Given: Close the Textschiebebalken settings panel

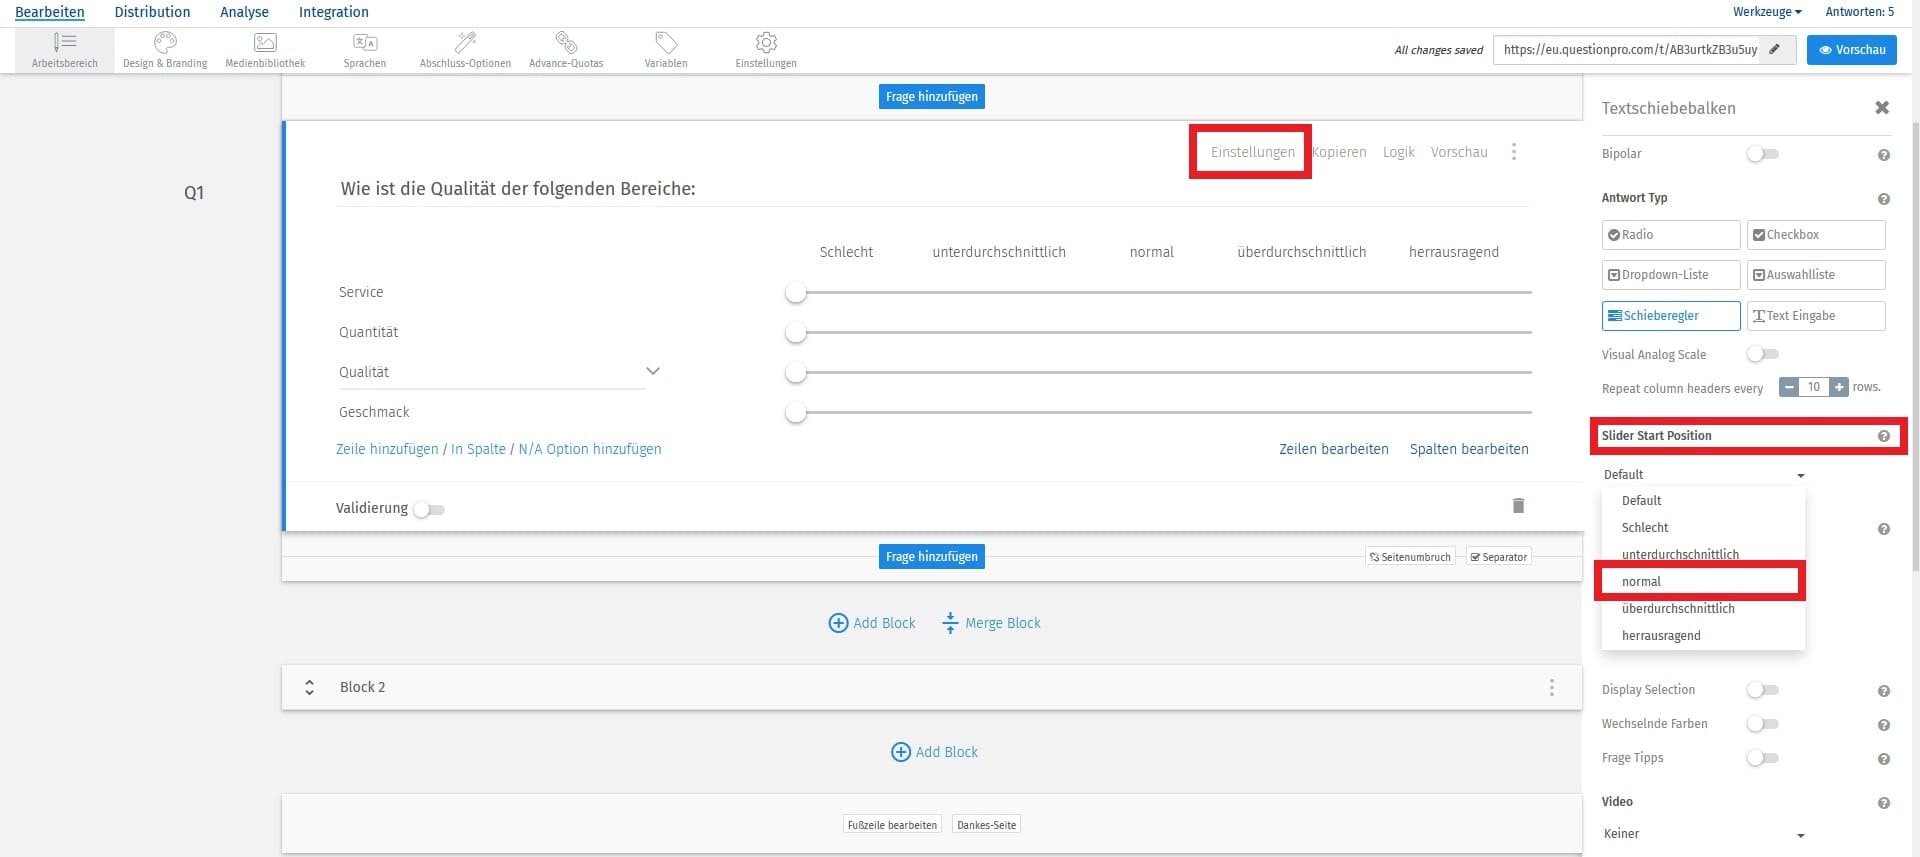Looking at the screenshot, I should pyautogui.click(x=1882, y=107).
